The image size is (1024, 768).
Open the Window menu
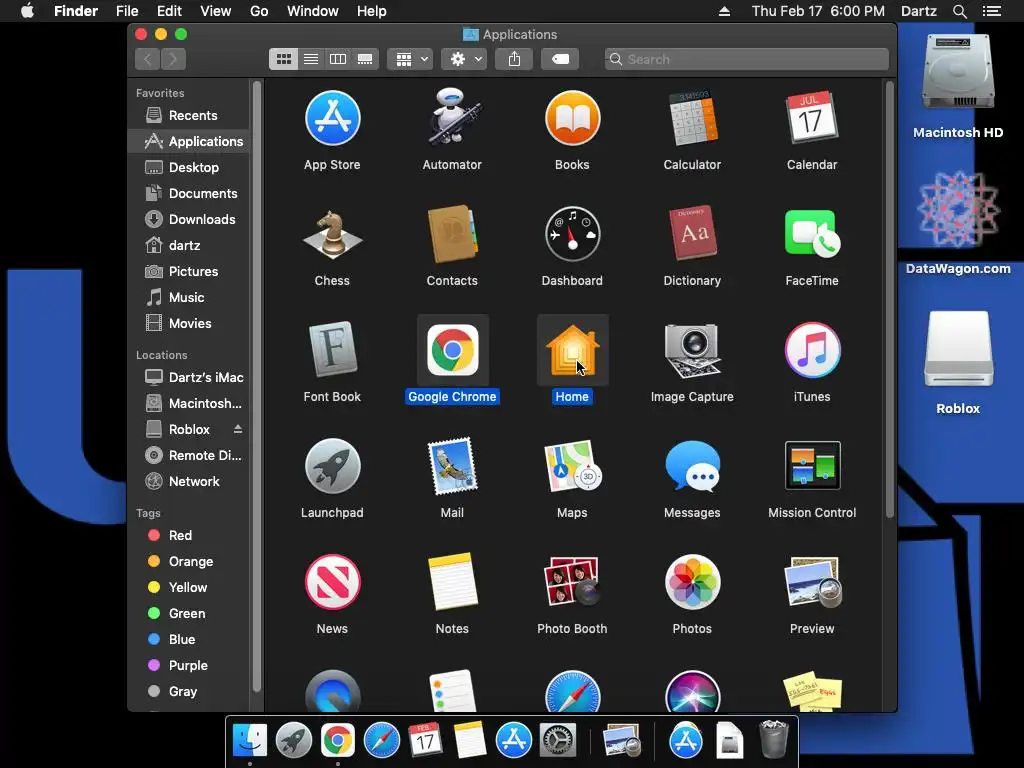[x=313, y=11]
